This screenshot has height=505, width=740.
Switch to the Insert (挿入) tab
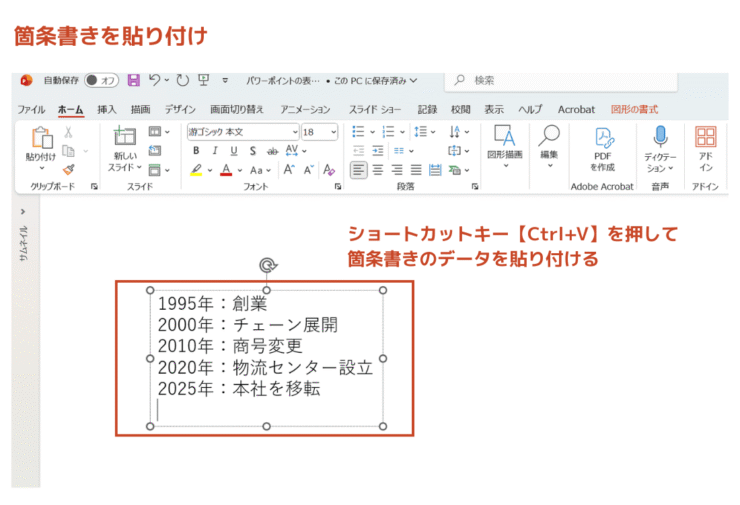tap(107, 109)
